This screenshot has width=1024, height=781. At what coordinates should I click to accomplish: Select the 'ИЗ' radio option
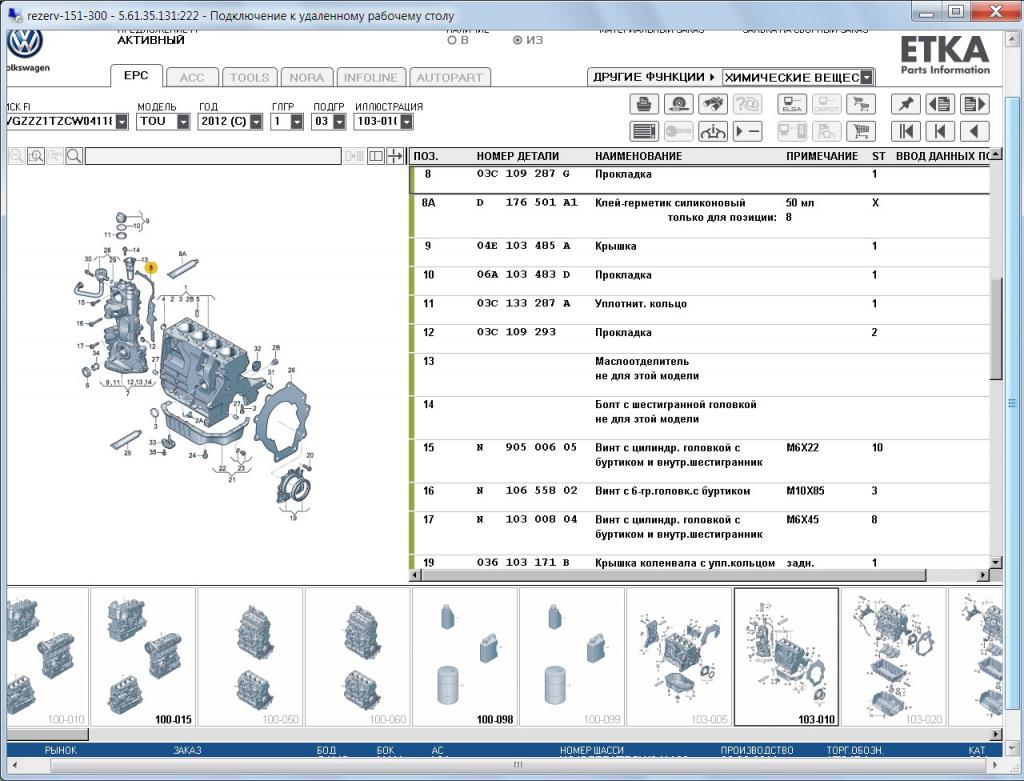pos(518,40)
